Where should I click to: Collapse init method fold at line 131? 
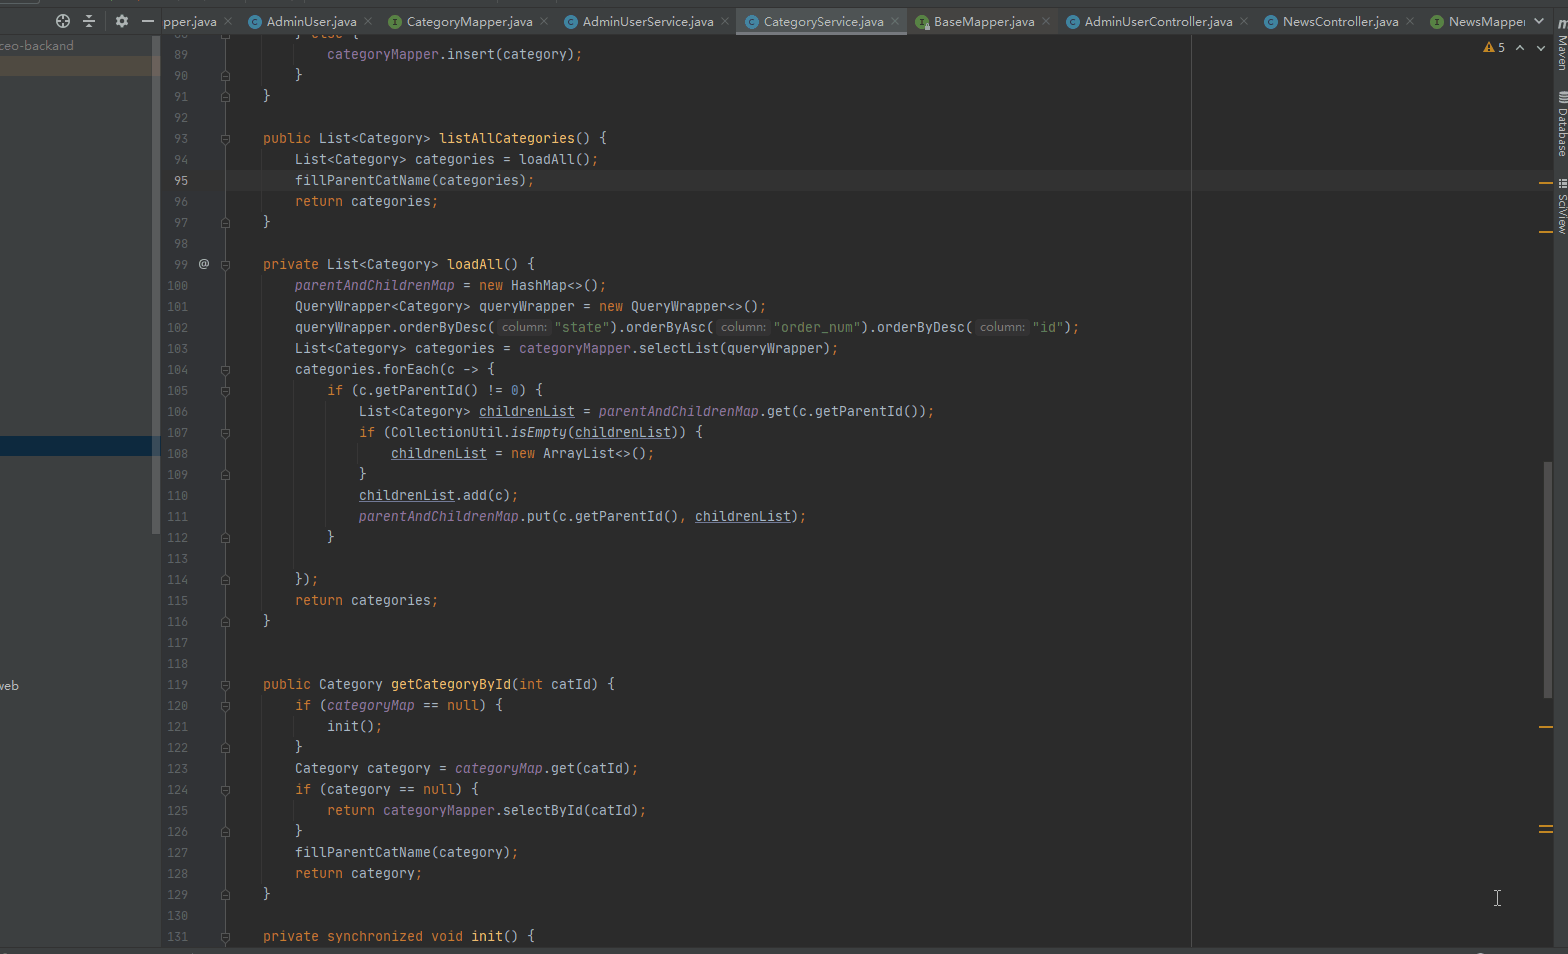pyautogui.click(x=225, y=937)
